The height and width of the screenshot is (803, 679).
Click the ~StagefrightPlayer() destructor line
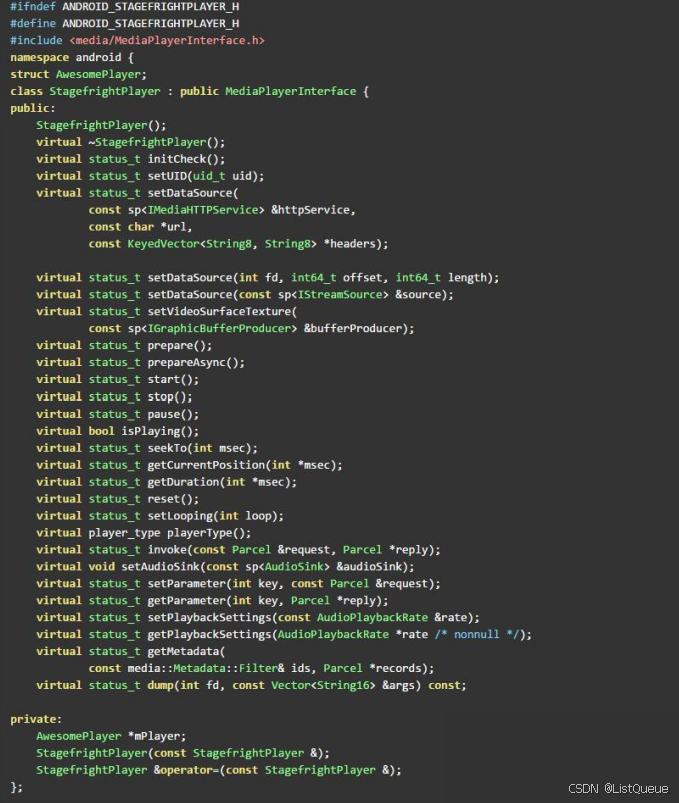pyautogui.click(x=131, y=142)
